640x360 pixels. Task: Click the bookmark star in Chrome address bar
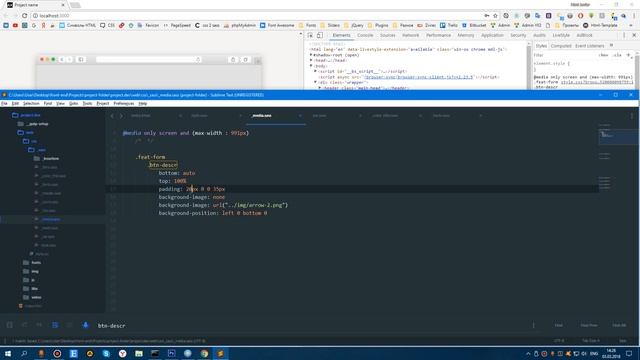click(496, 16)
